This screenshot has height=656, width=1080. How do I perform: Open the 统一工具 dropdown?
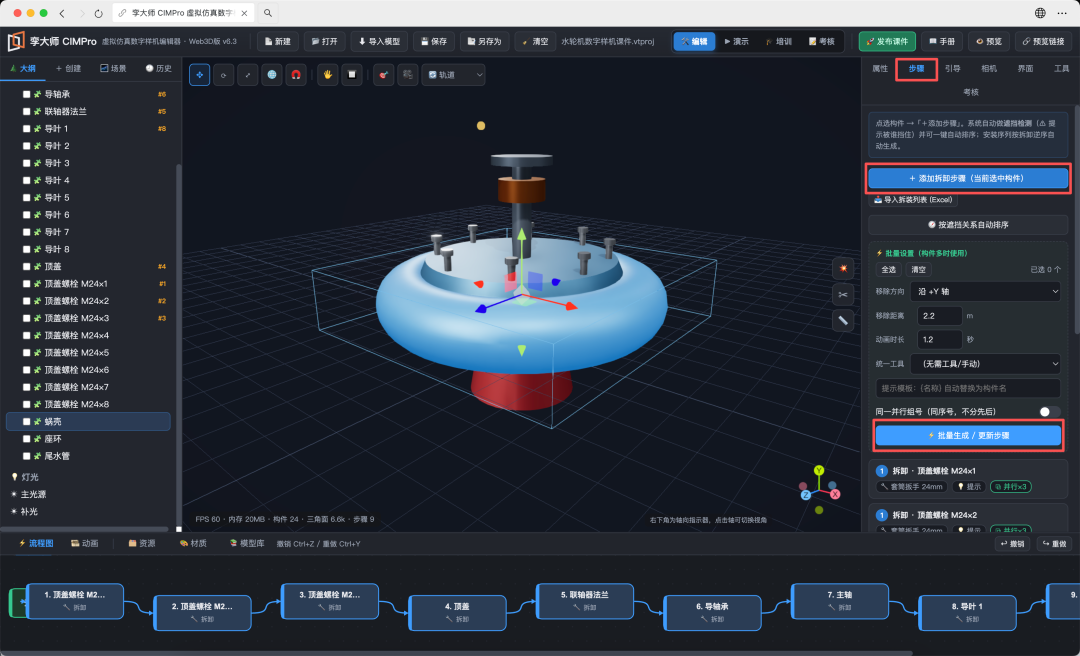[x=985, y=364]
